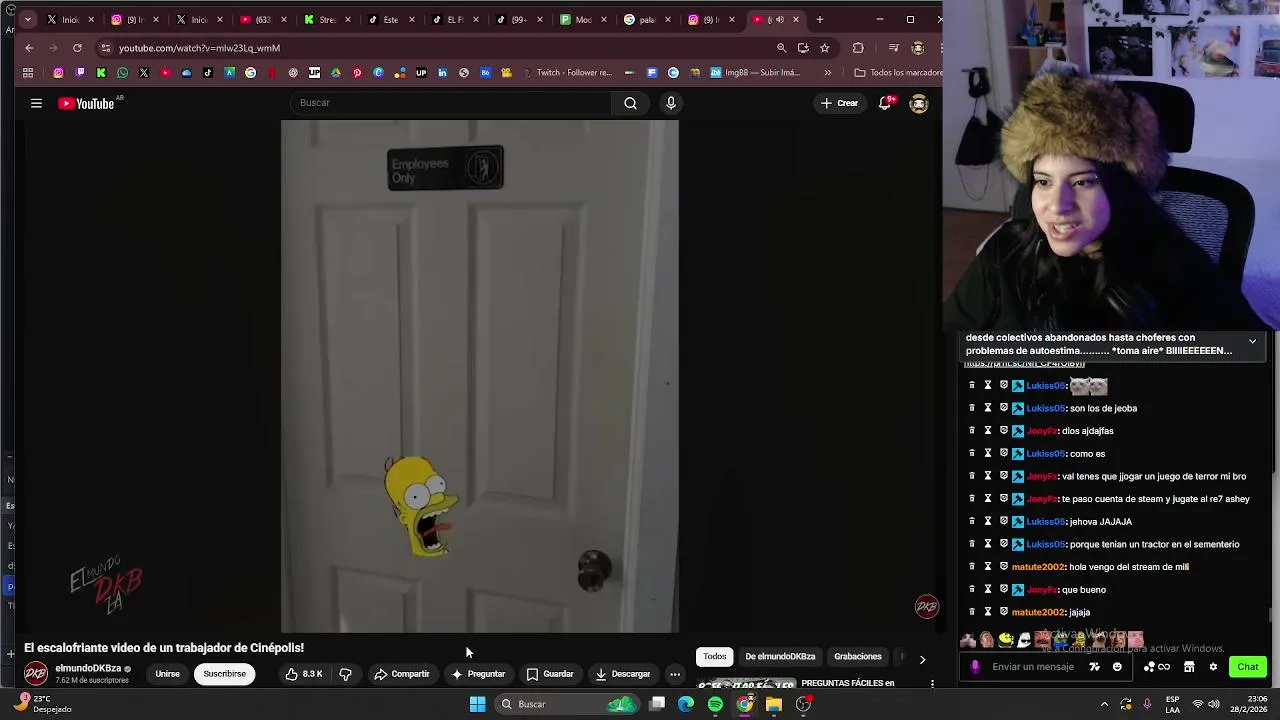This screenshot has width=1280, height=720.
Task: Open Todos los marcadores bookmarks folder
Action: tap(897, 73)
